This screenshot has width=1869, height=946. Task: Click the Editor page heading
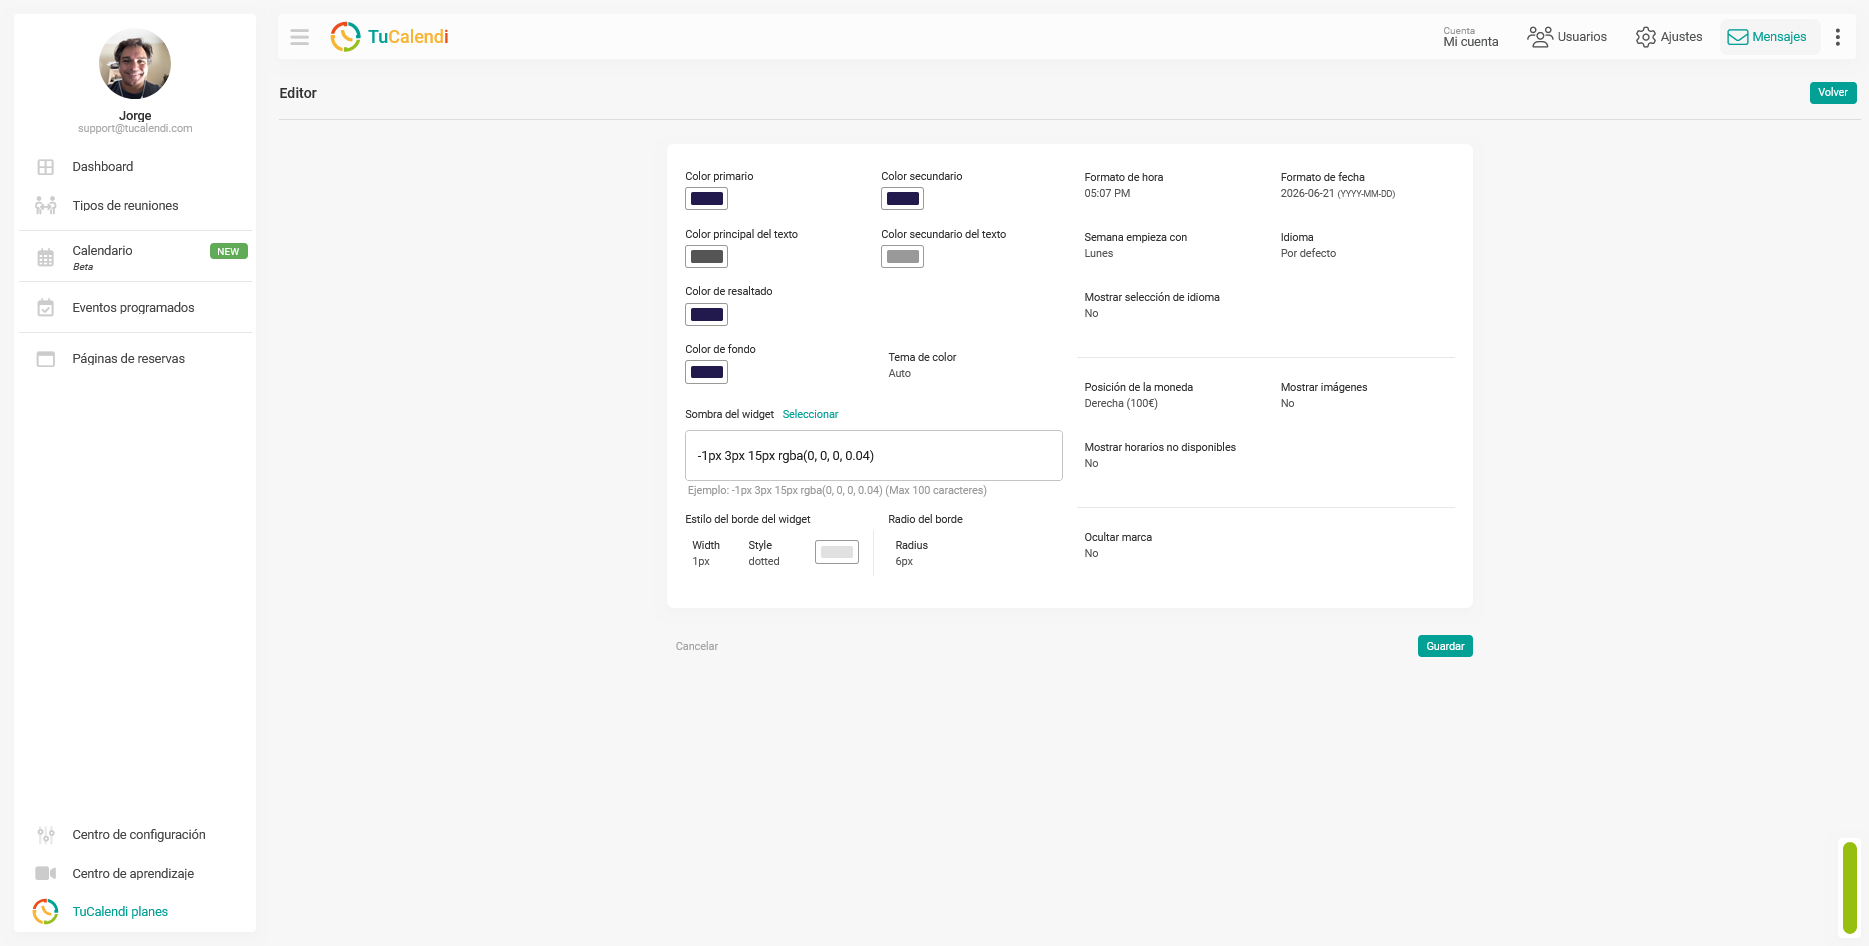pos(298,93)
